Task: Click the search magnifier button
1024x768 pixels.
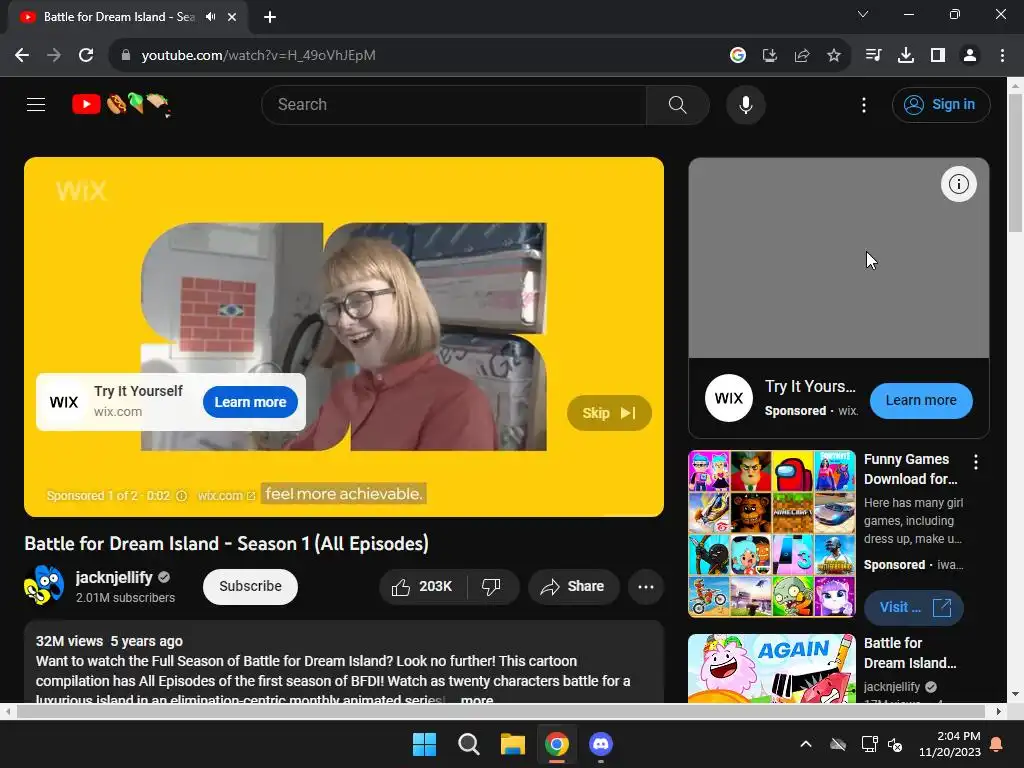Action: point(677,104)
